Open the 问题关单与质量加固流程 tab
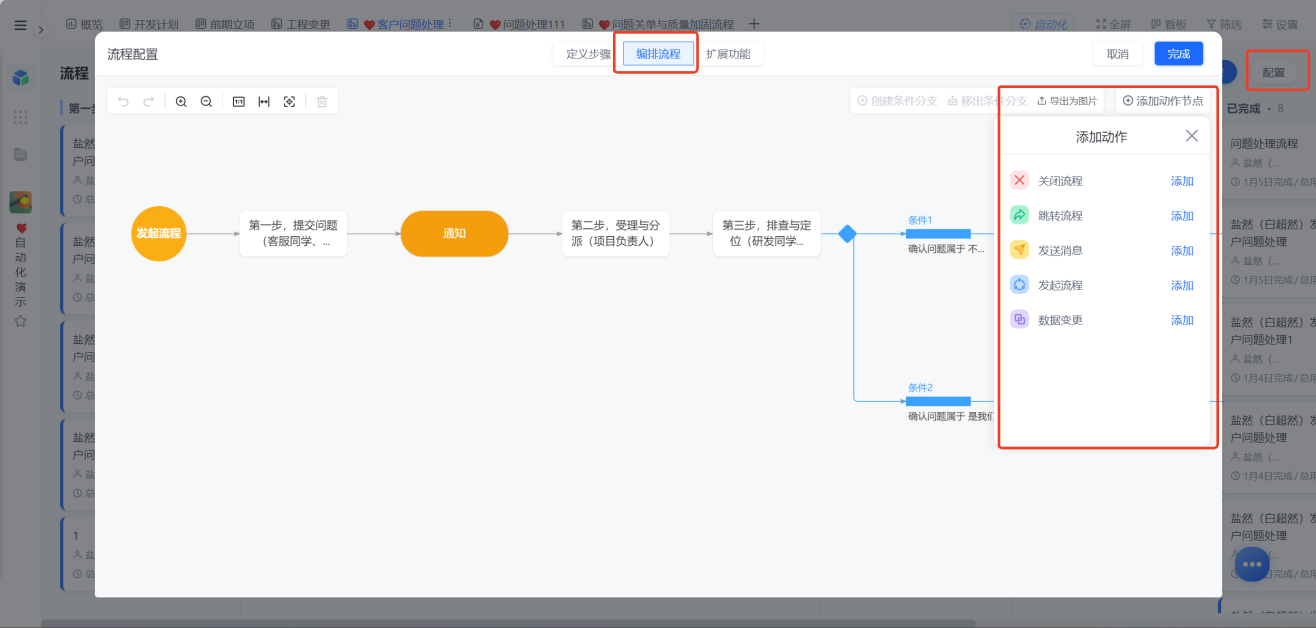 (x=657, y=24)
